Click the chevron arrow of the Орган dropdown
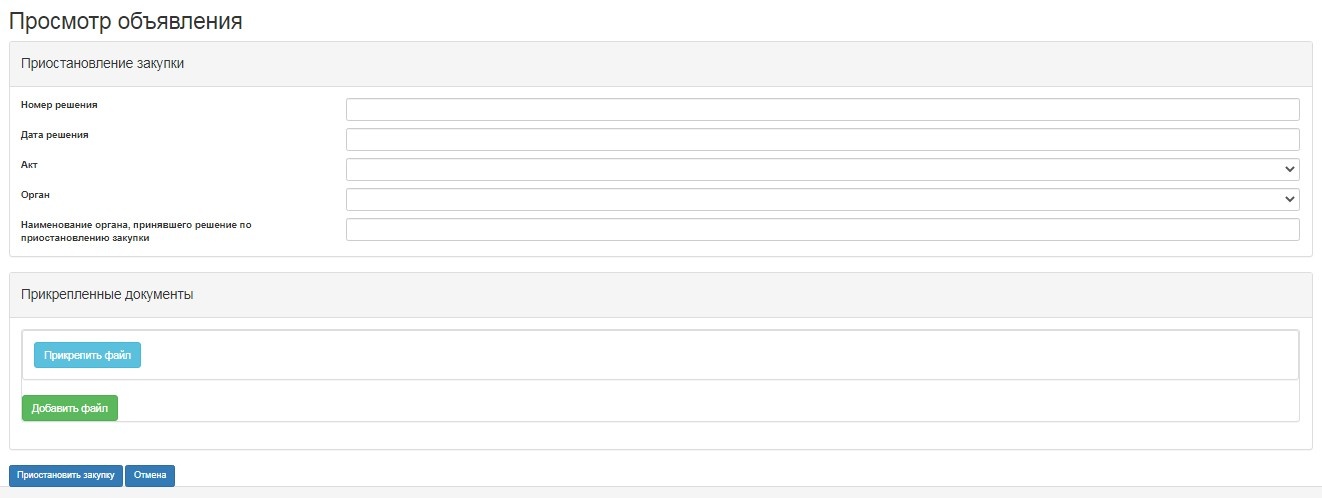 1290,199
